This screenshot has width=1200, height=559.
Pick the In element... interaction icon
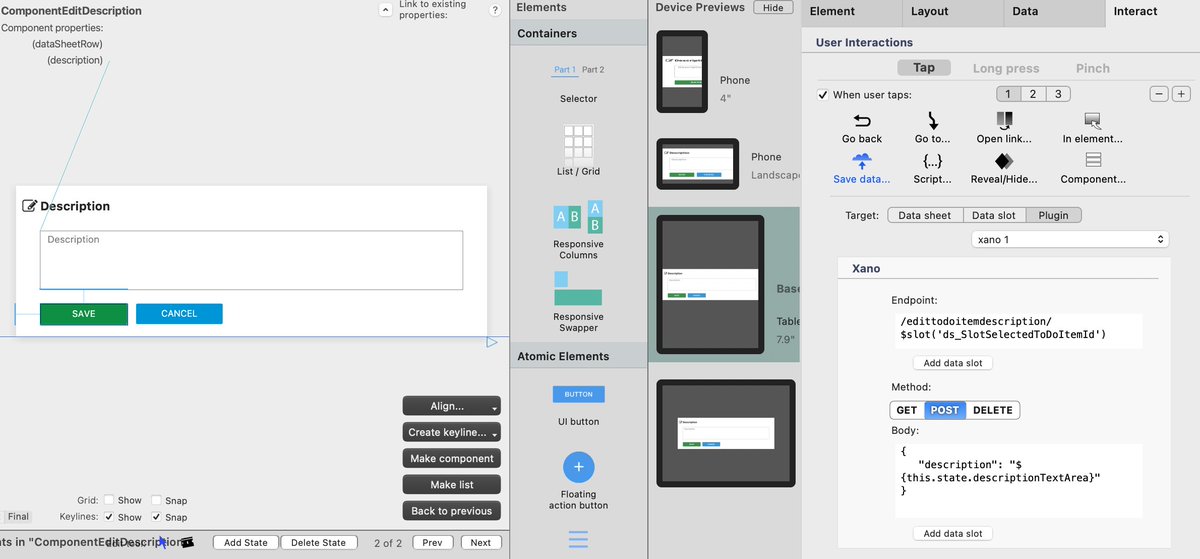pyautogui.click(x=1092, y=121)
